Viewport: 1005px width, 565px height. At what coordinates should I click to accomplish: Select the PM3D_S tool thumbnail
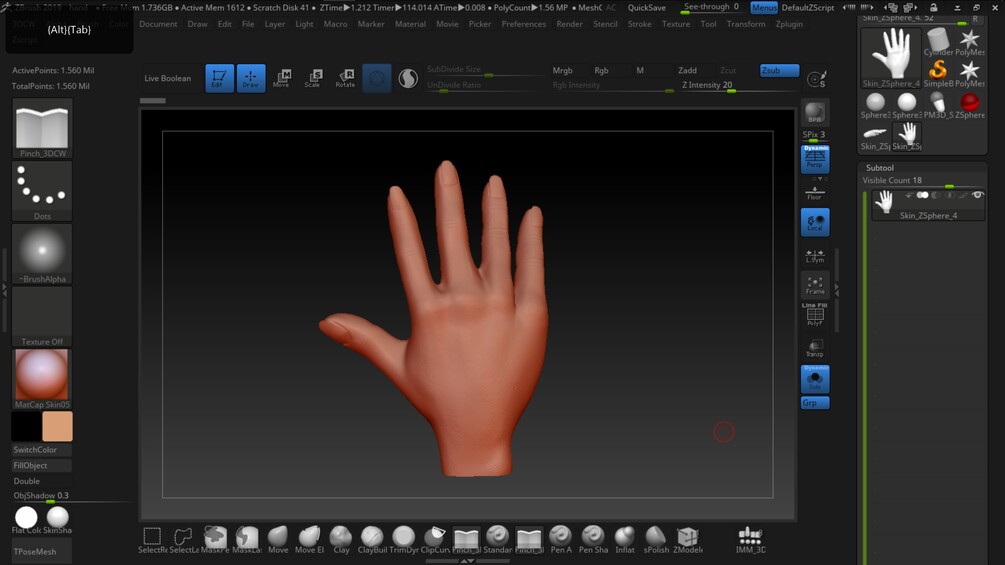coord(938,105)
